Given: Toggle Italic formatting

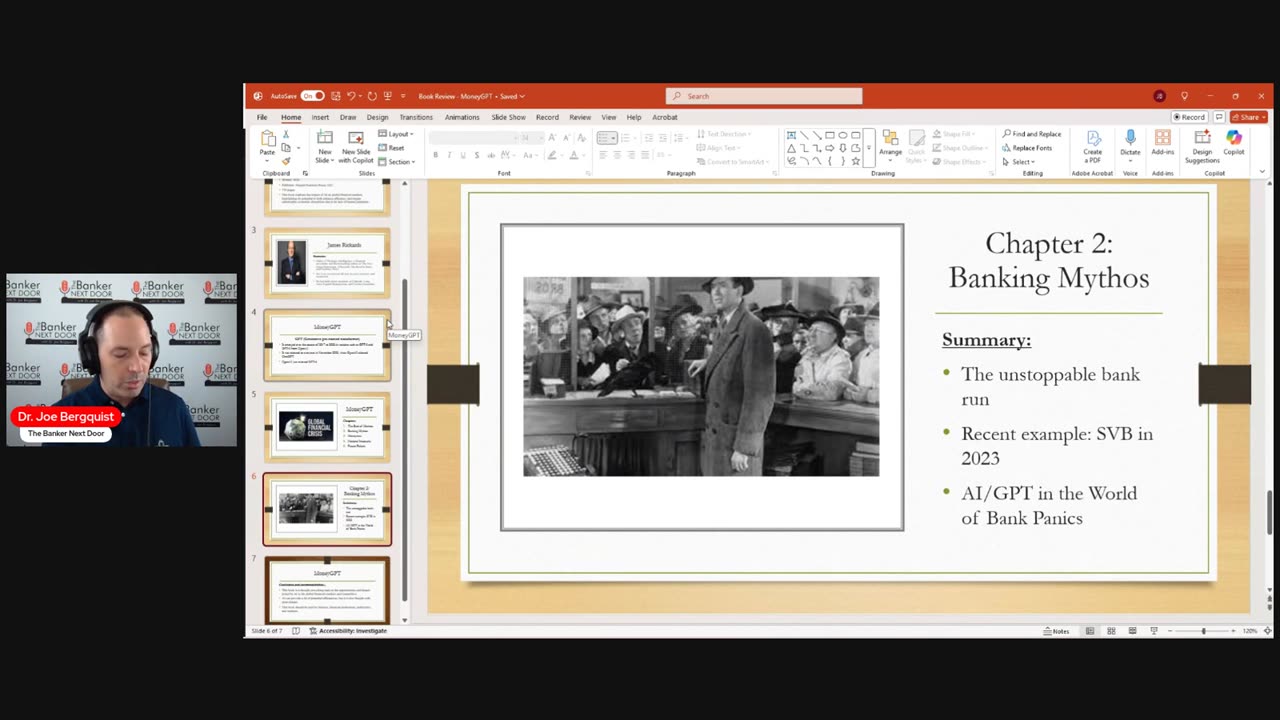Looking at the screenshot, I should pyautogui.click(x=449, y=155).
